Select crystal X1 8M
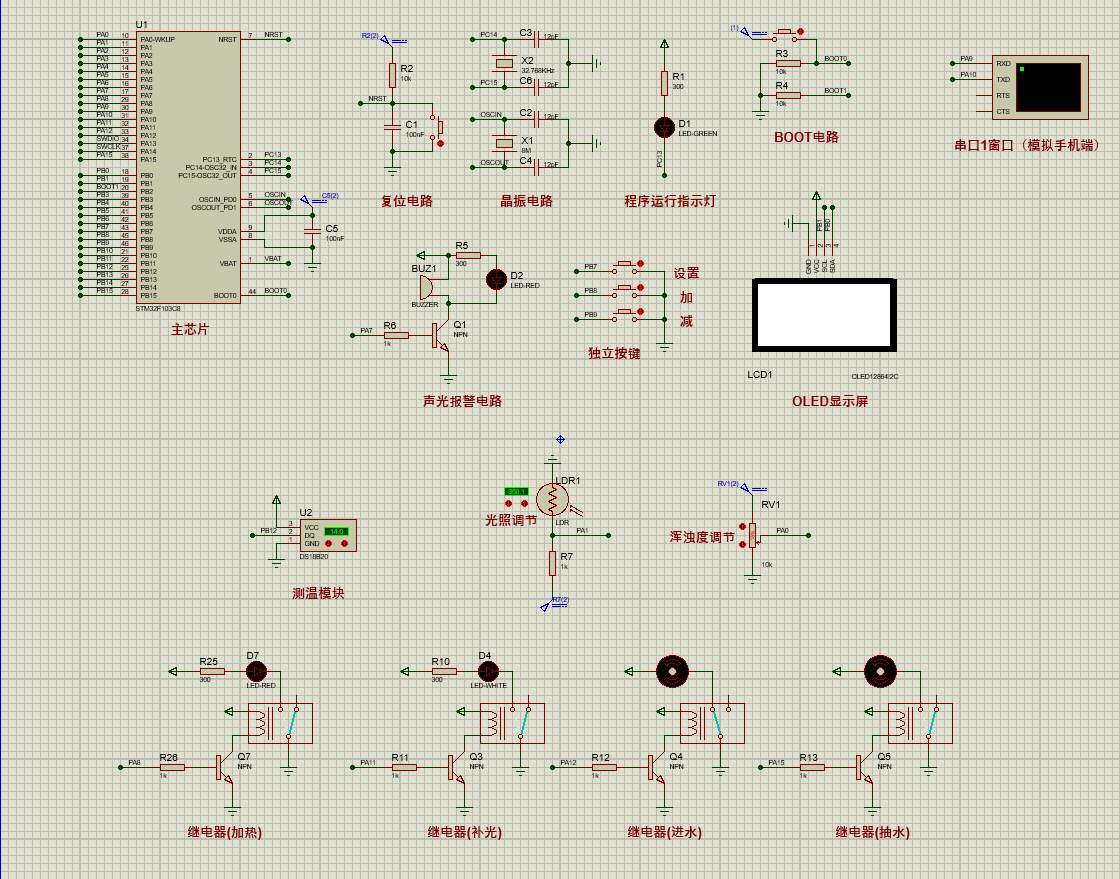Image resolution: width=1120 pixels, height=879 pixels. pos(504,143)
